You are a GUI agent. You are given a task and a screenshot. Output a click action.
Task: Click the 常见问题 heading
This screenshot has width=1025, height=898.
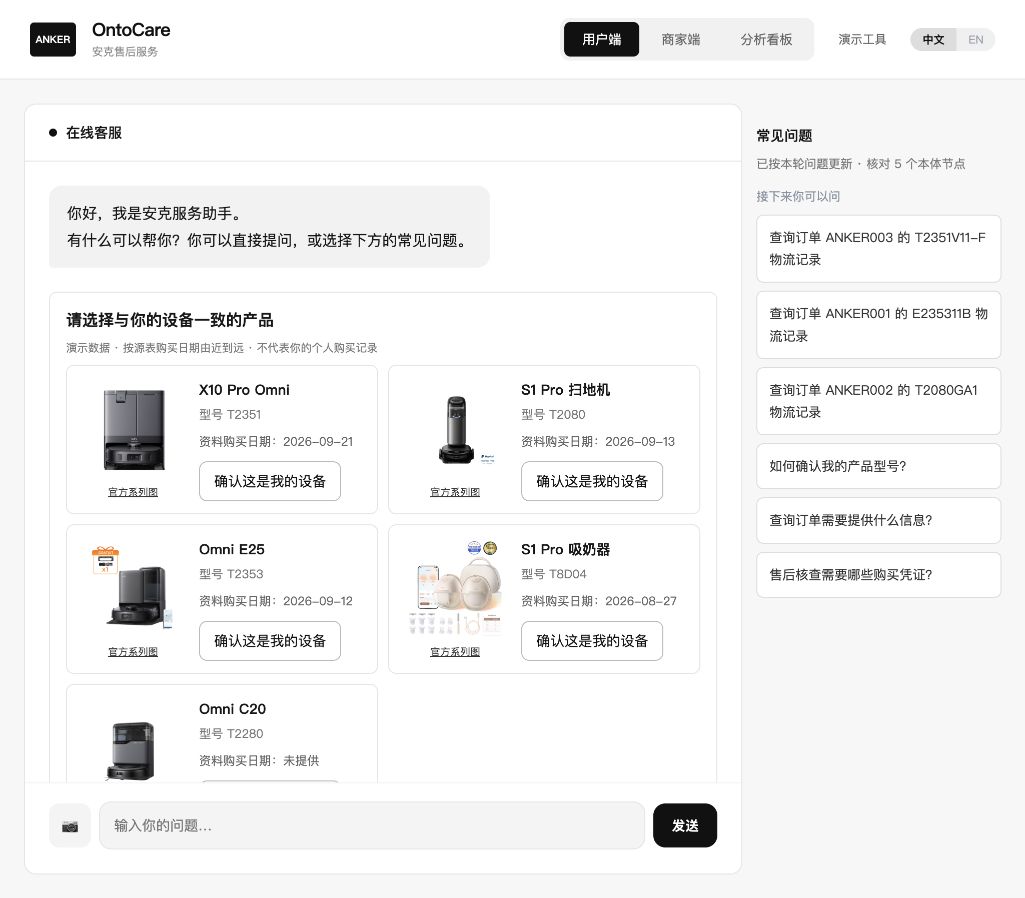(784, 136)
